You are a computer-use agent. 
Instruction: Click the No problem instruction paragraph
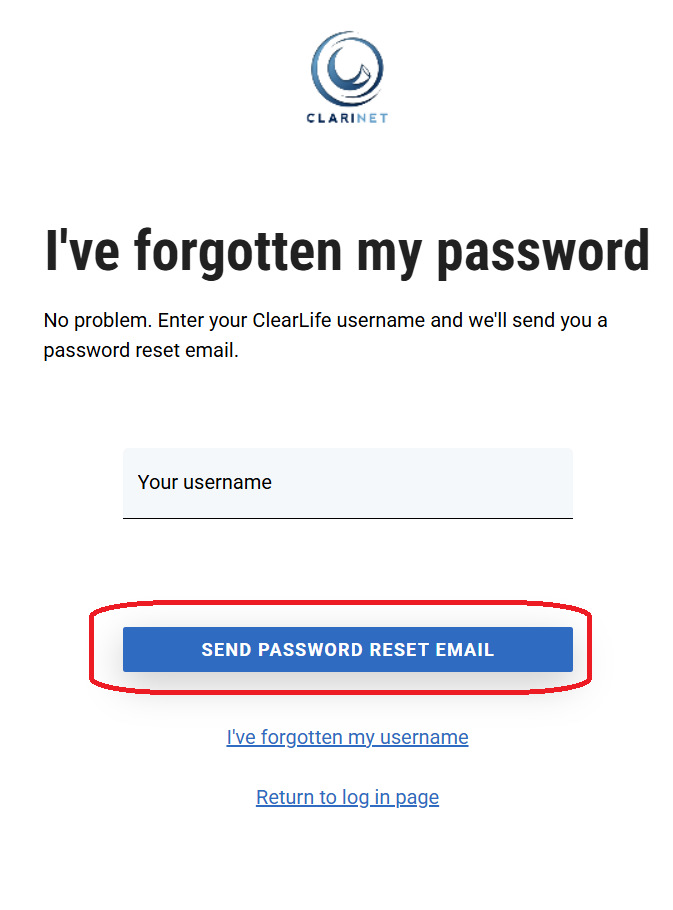(325, 336)
